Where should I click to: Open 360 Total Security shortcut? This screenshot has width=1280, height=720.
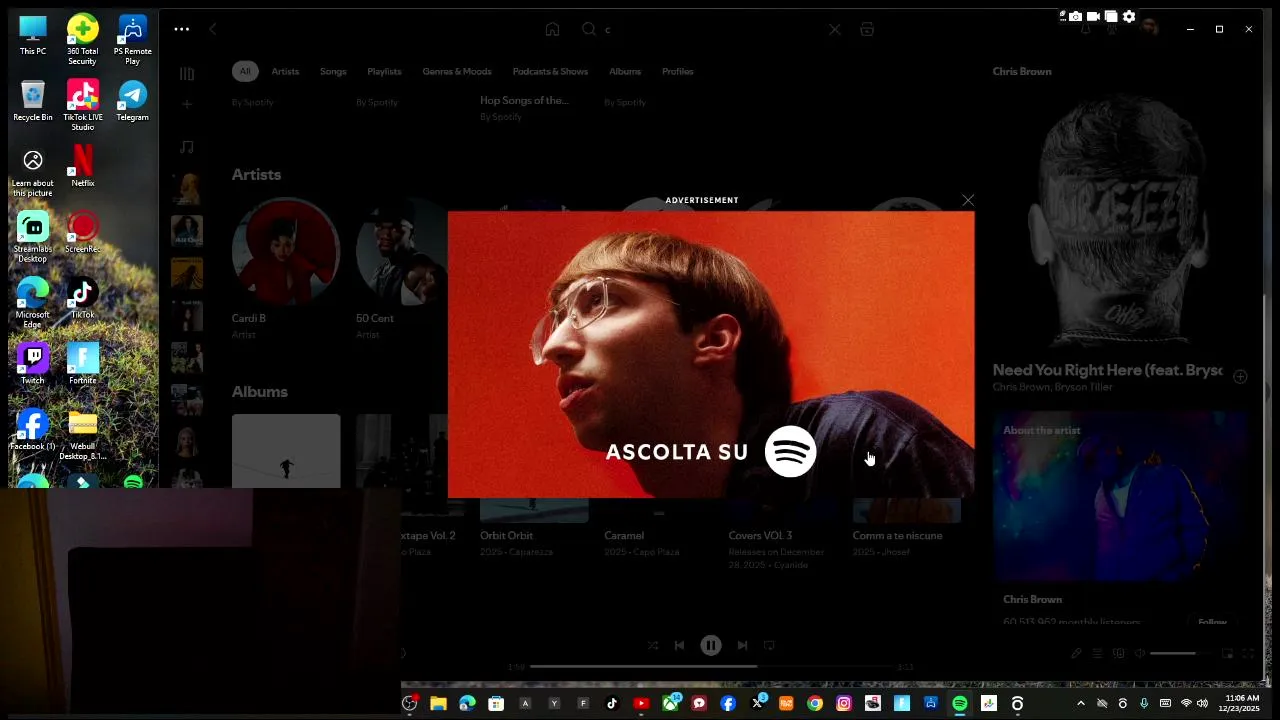coord(83,40)
